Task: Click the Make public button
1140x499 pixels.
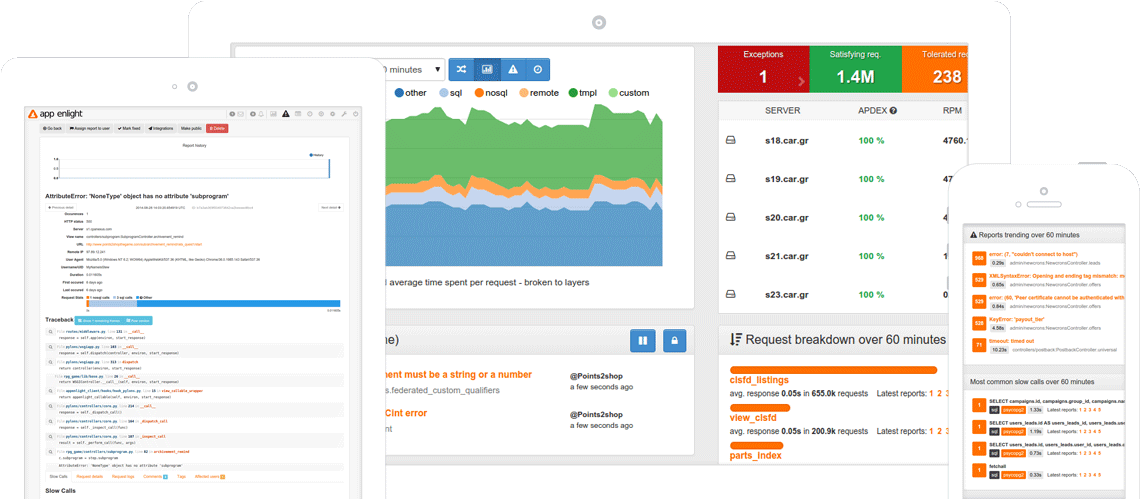Action: click(191, 128)
